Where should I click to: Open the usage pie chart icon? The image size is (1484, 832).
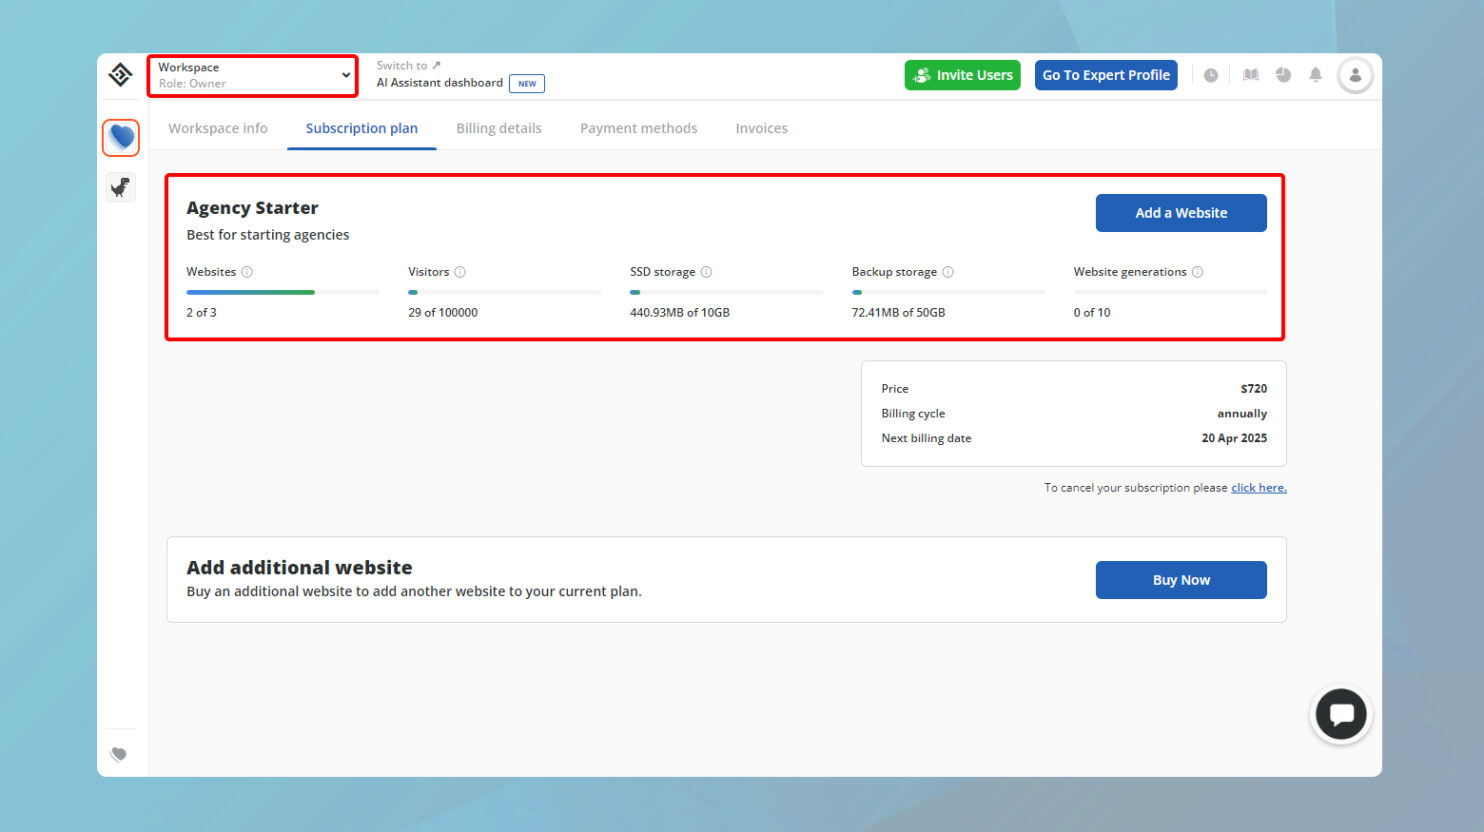[1283, 74]
